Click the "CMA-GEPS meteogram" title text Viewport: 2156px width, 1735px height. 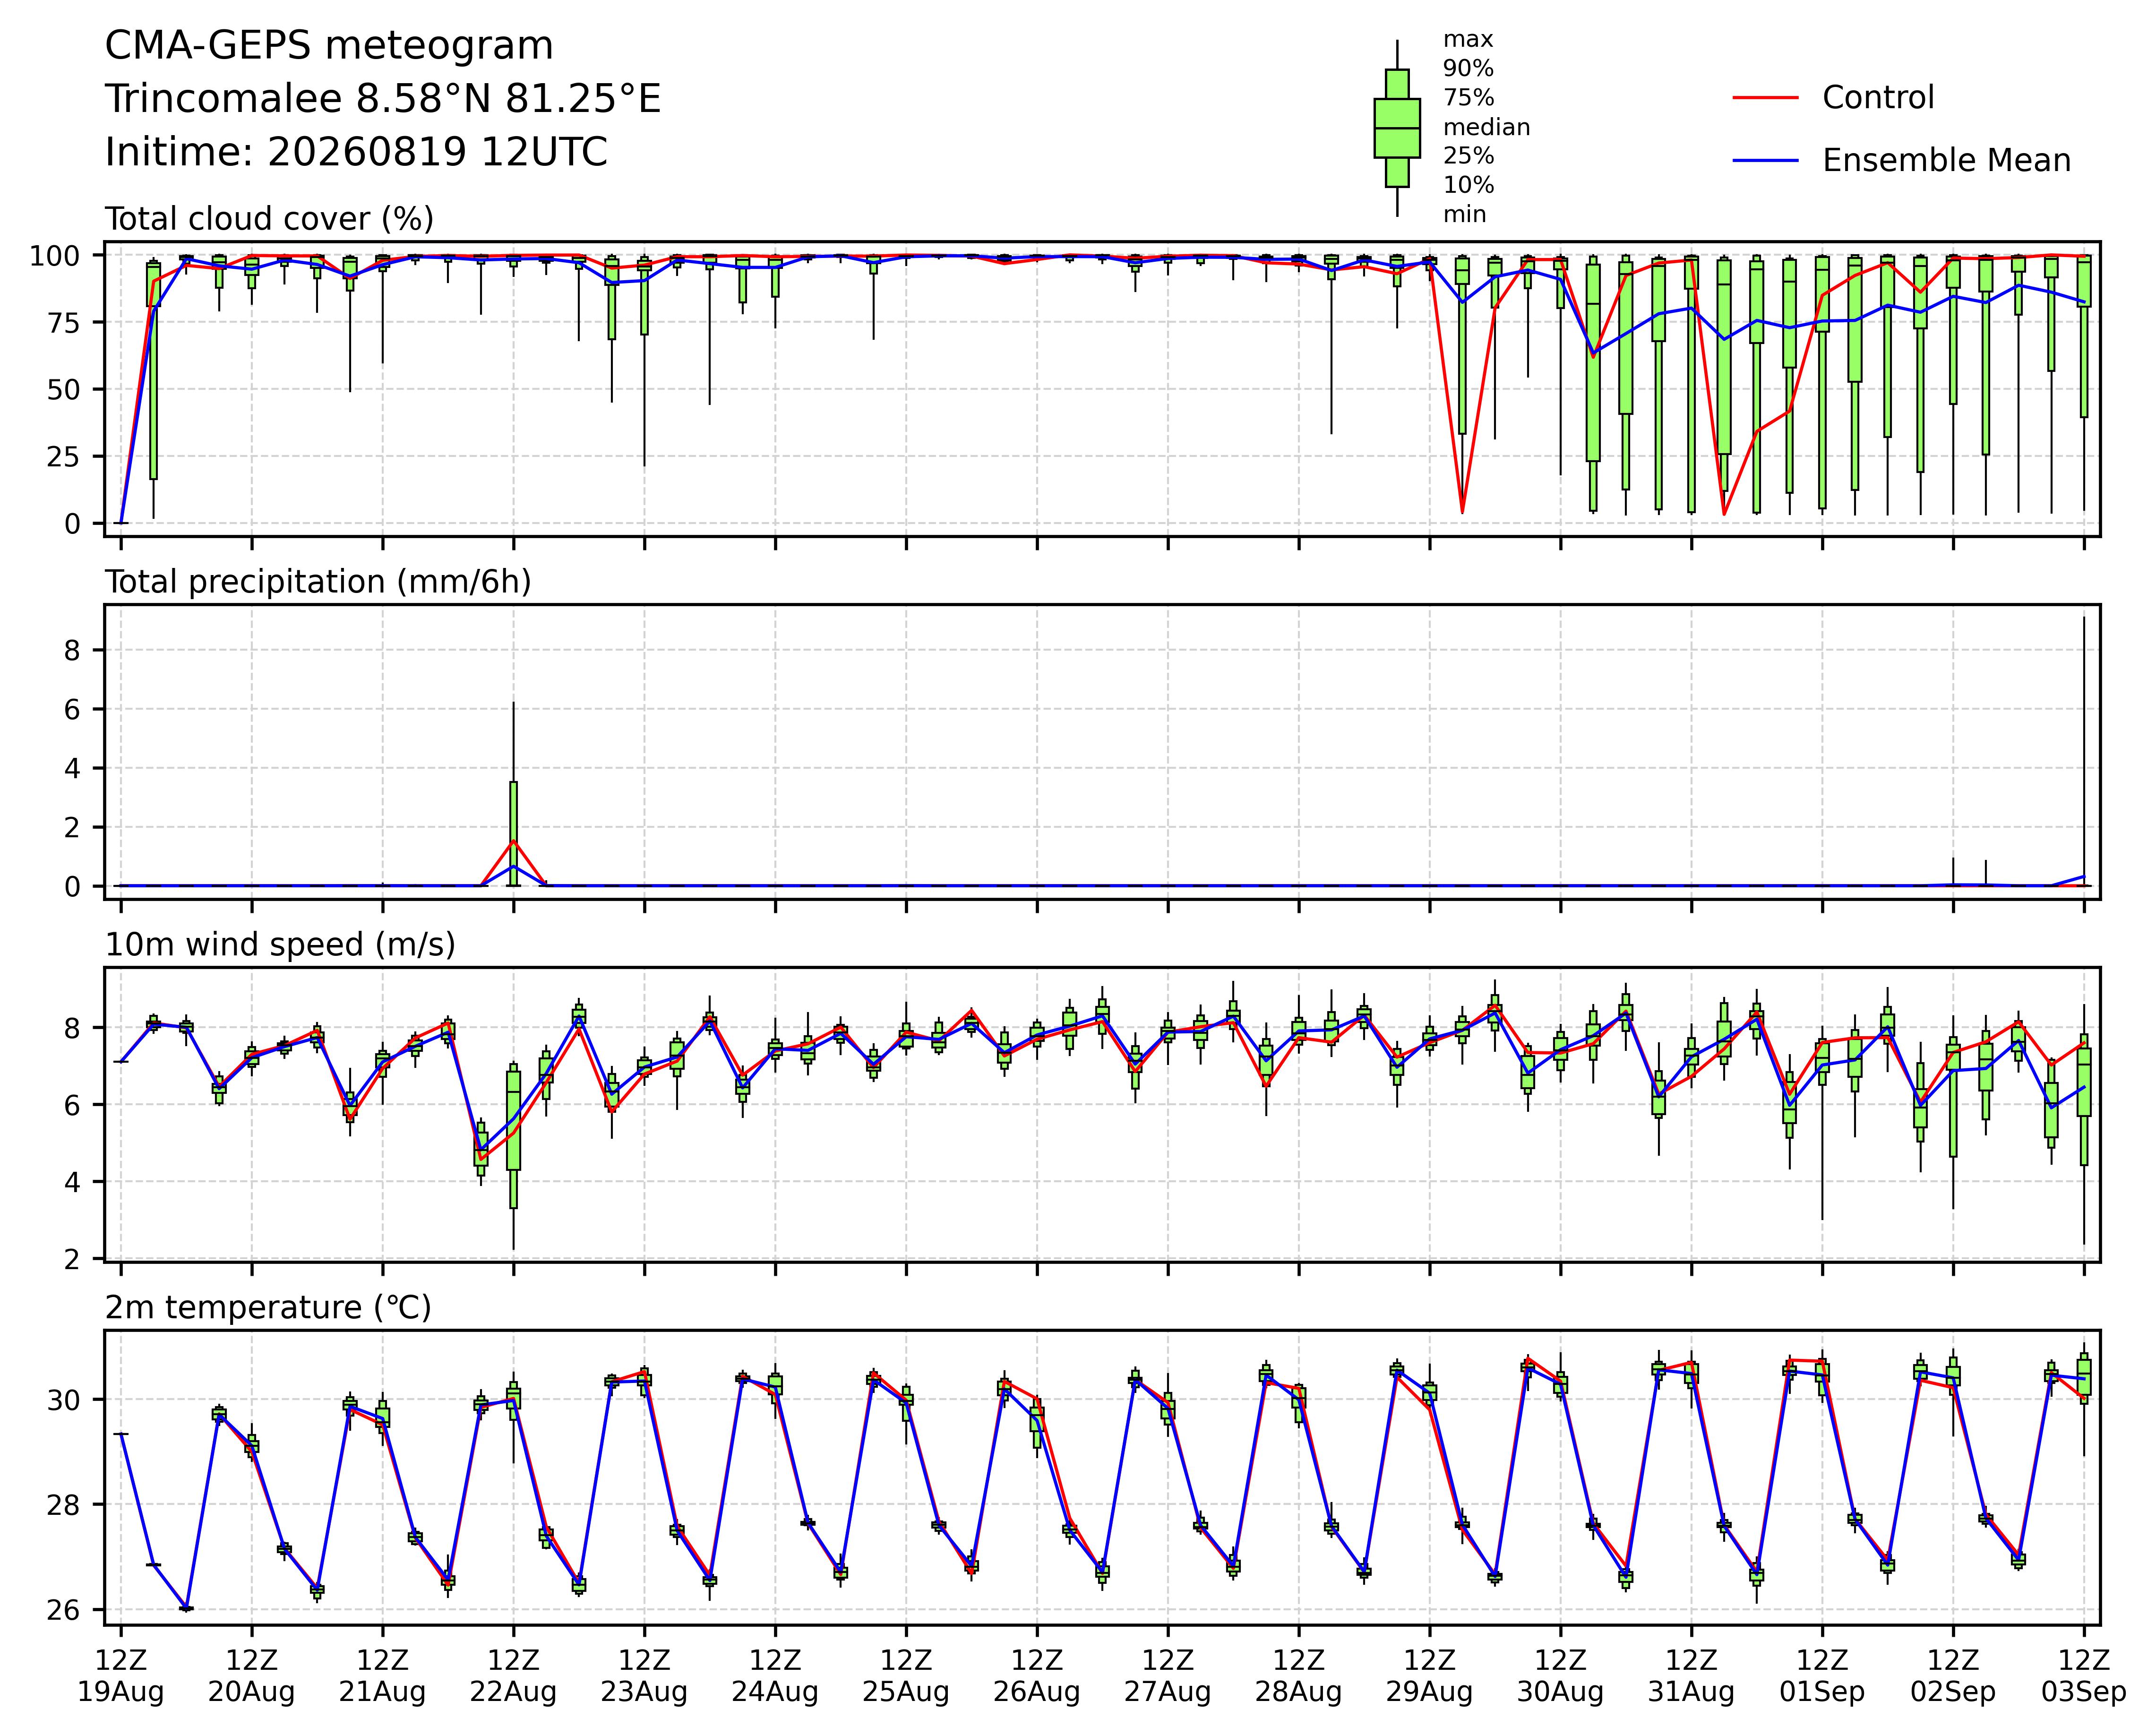[329, 47]
